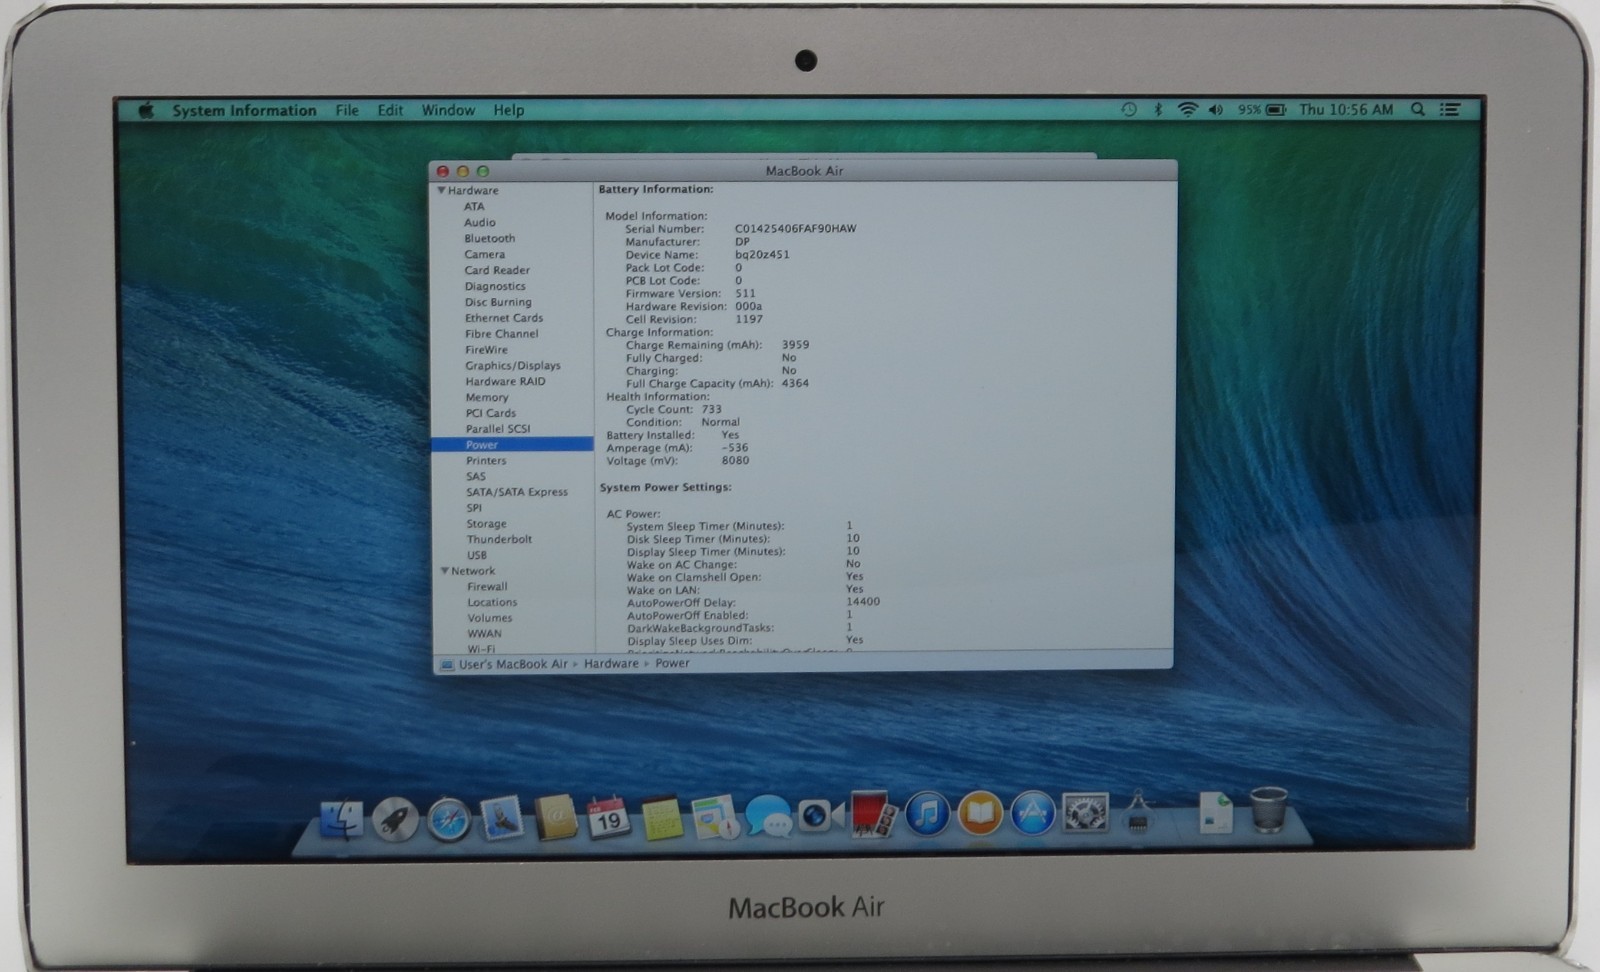Open FaceTime camera icon in Dock

[x=820, y=817]
